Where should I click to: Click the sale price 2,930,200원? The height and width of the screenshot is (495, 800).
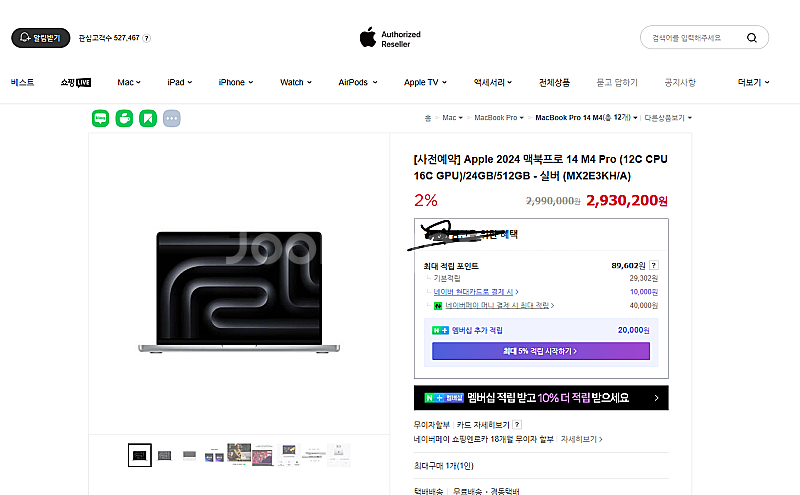click(x=627, y=201)
